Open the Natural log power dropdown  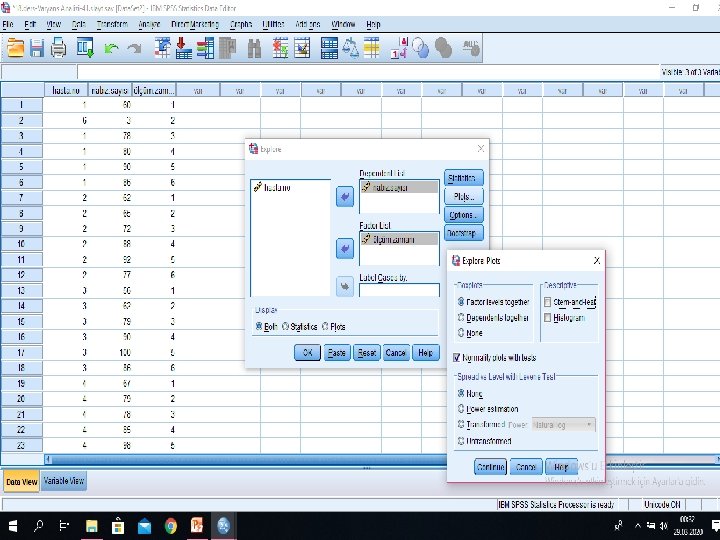(563, 425)
